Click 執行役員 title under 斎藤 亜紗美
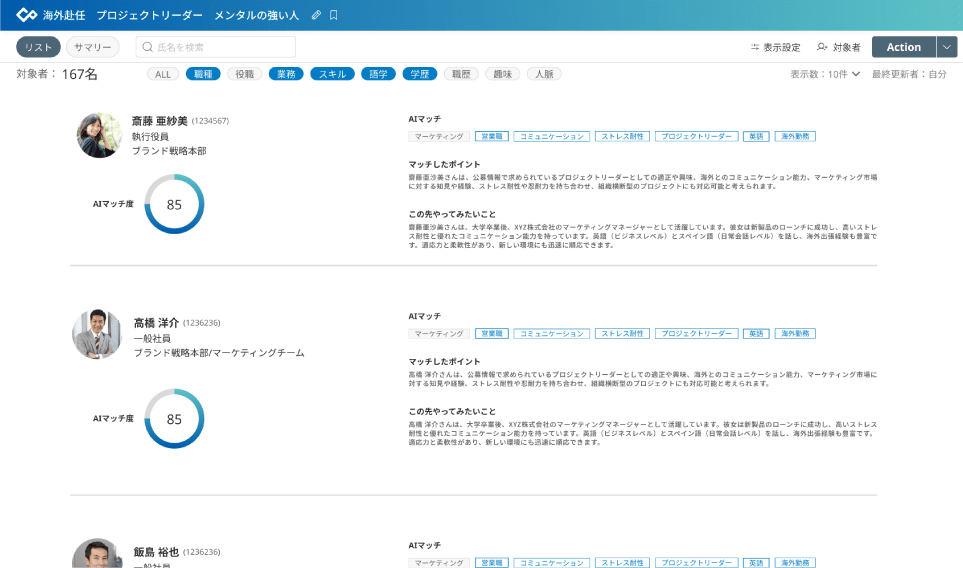This screenshot has height=568, width=963. (x=150, y=136)
